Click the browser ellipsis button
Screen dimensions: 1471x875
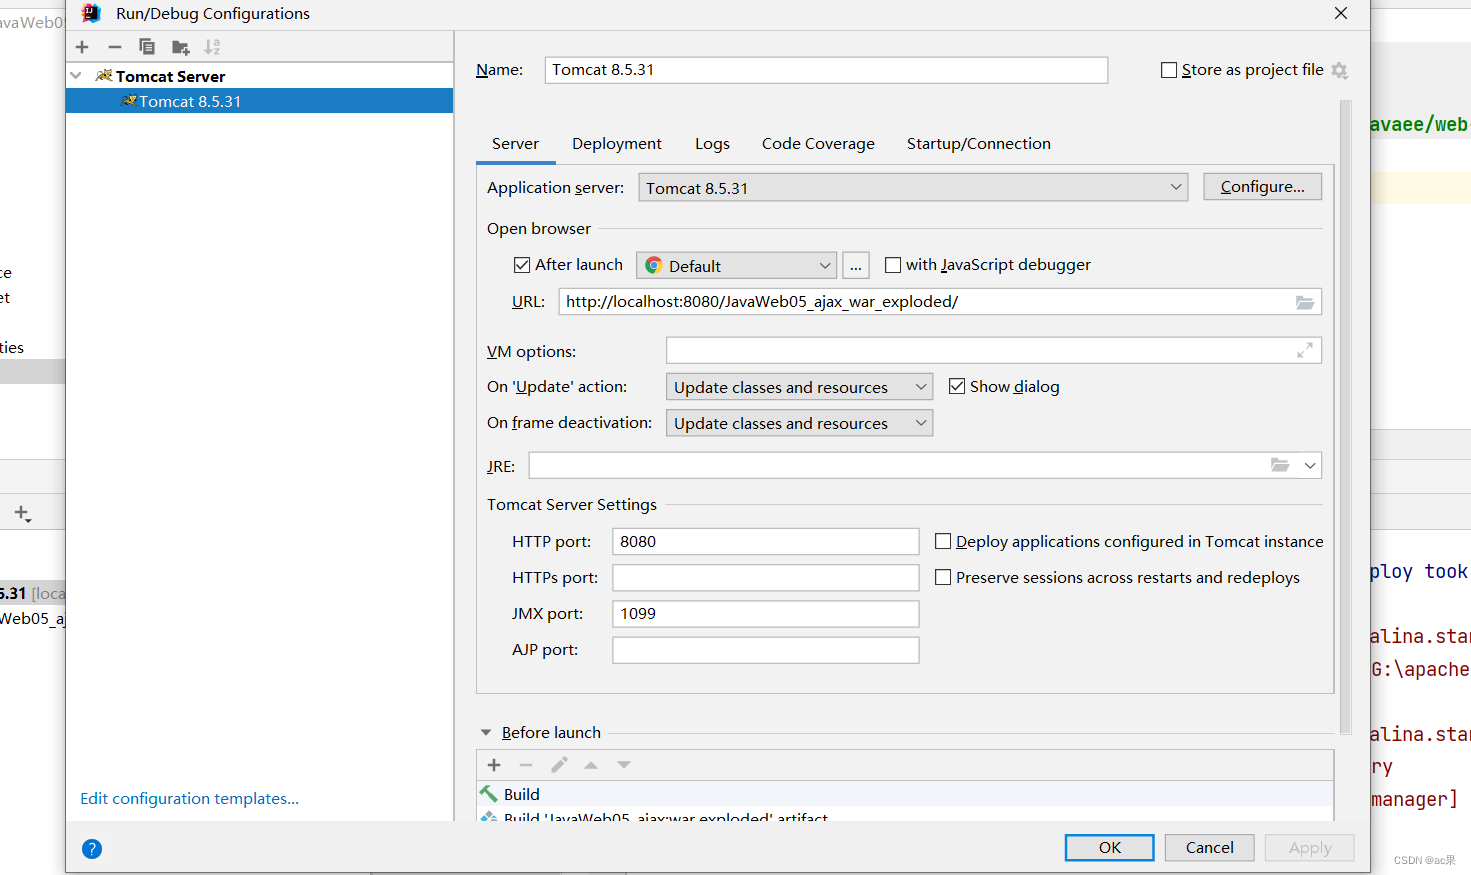(856, 265)
